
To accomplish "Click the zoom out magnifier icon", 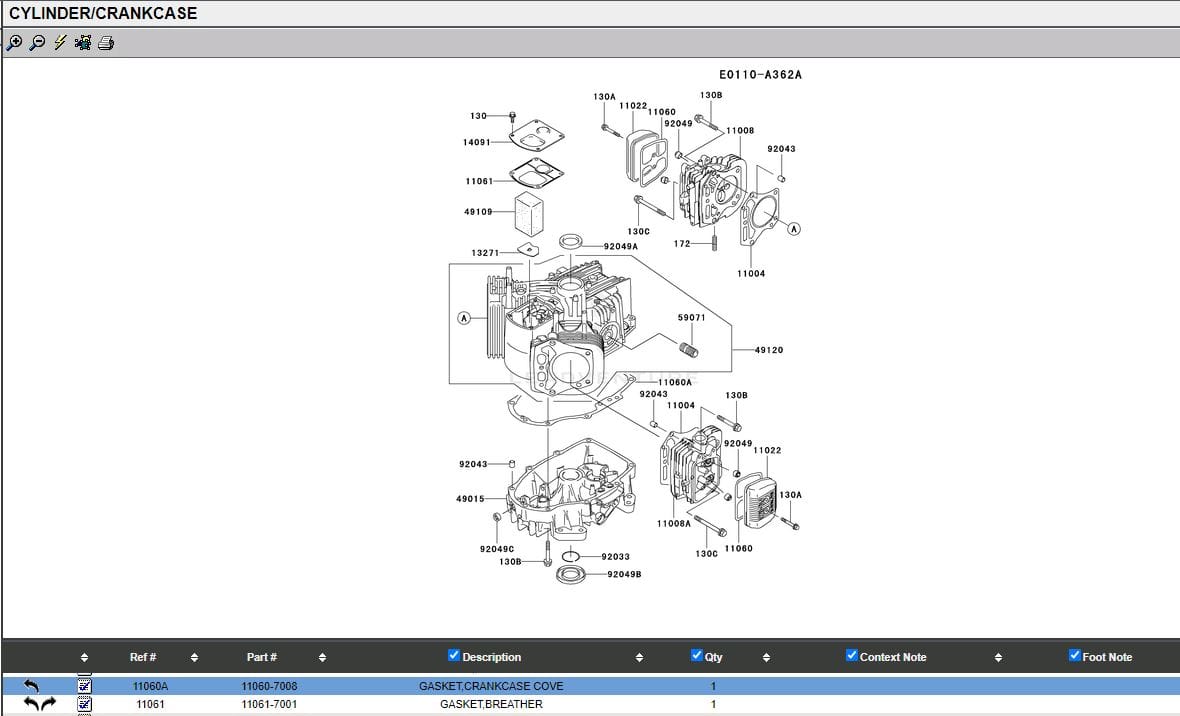I will [37, 43].
